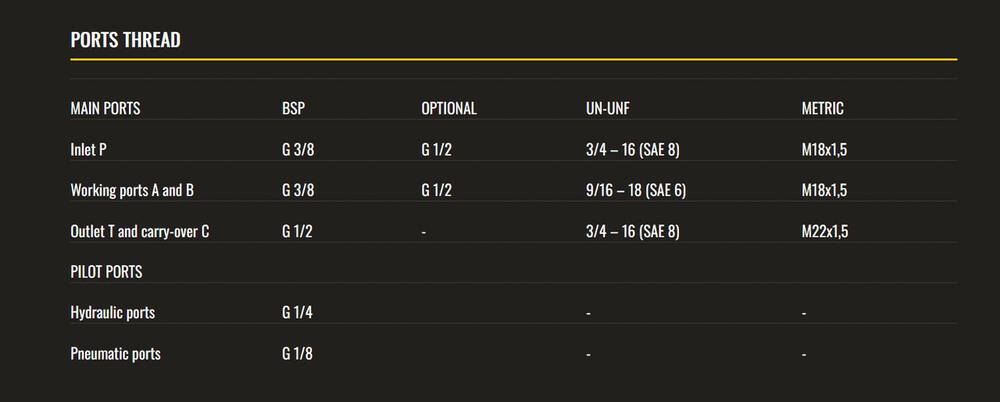This screenshot has width=1000, height=402.
Task: Click the PILOT PORTS section label
Action: 106,272
